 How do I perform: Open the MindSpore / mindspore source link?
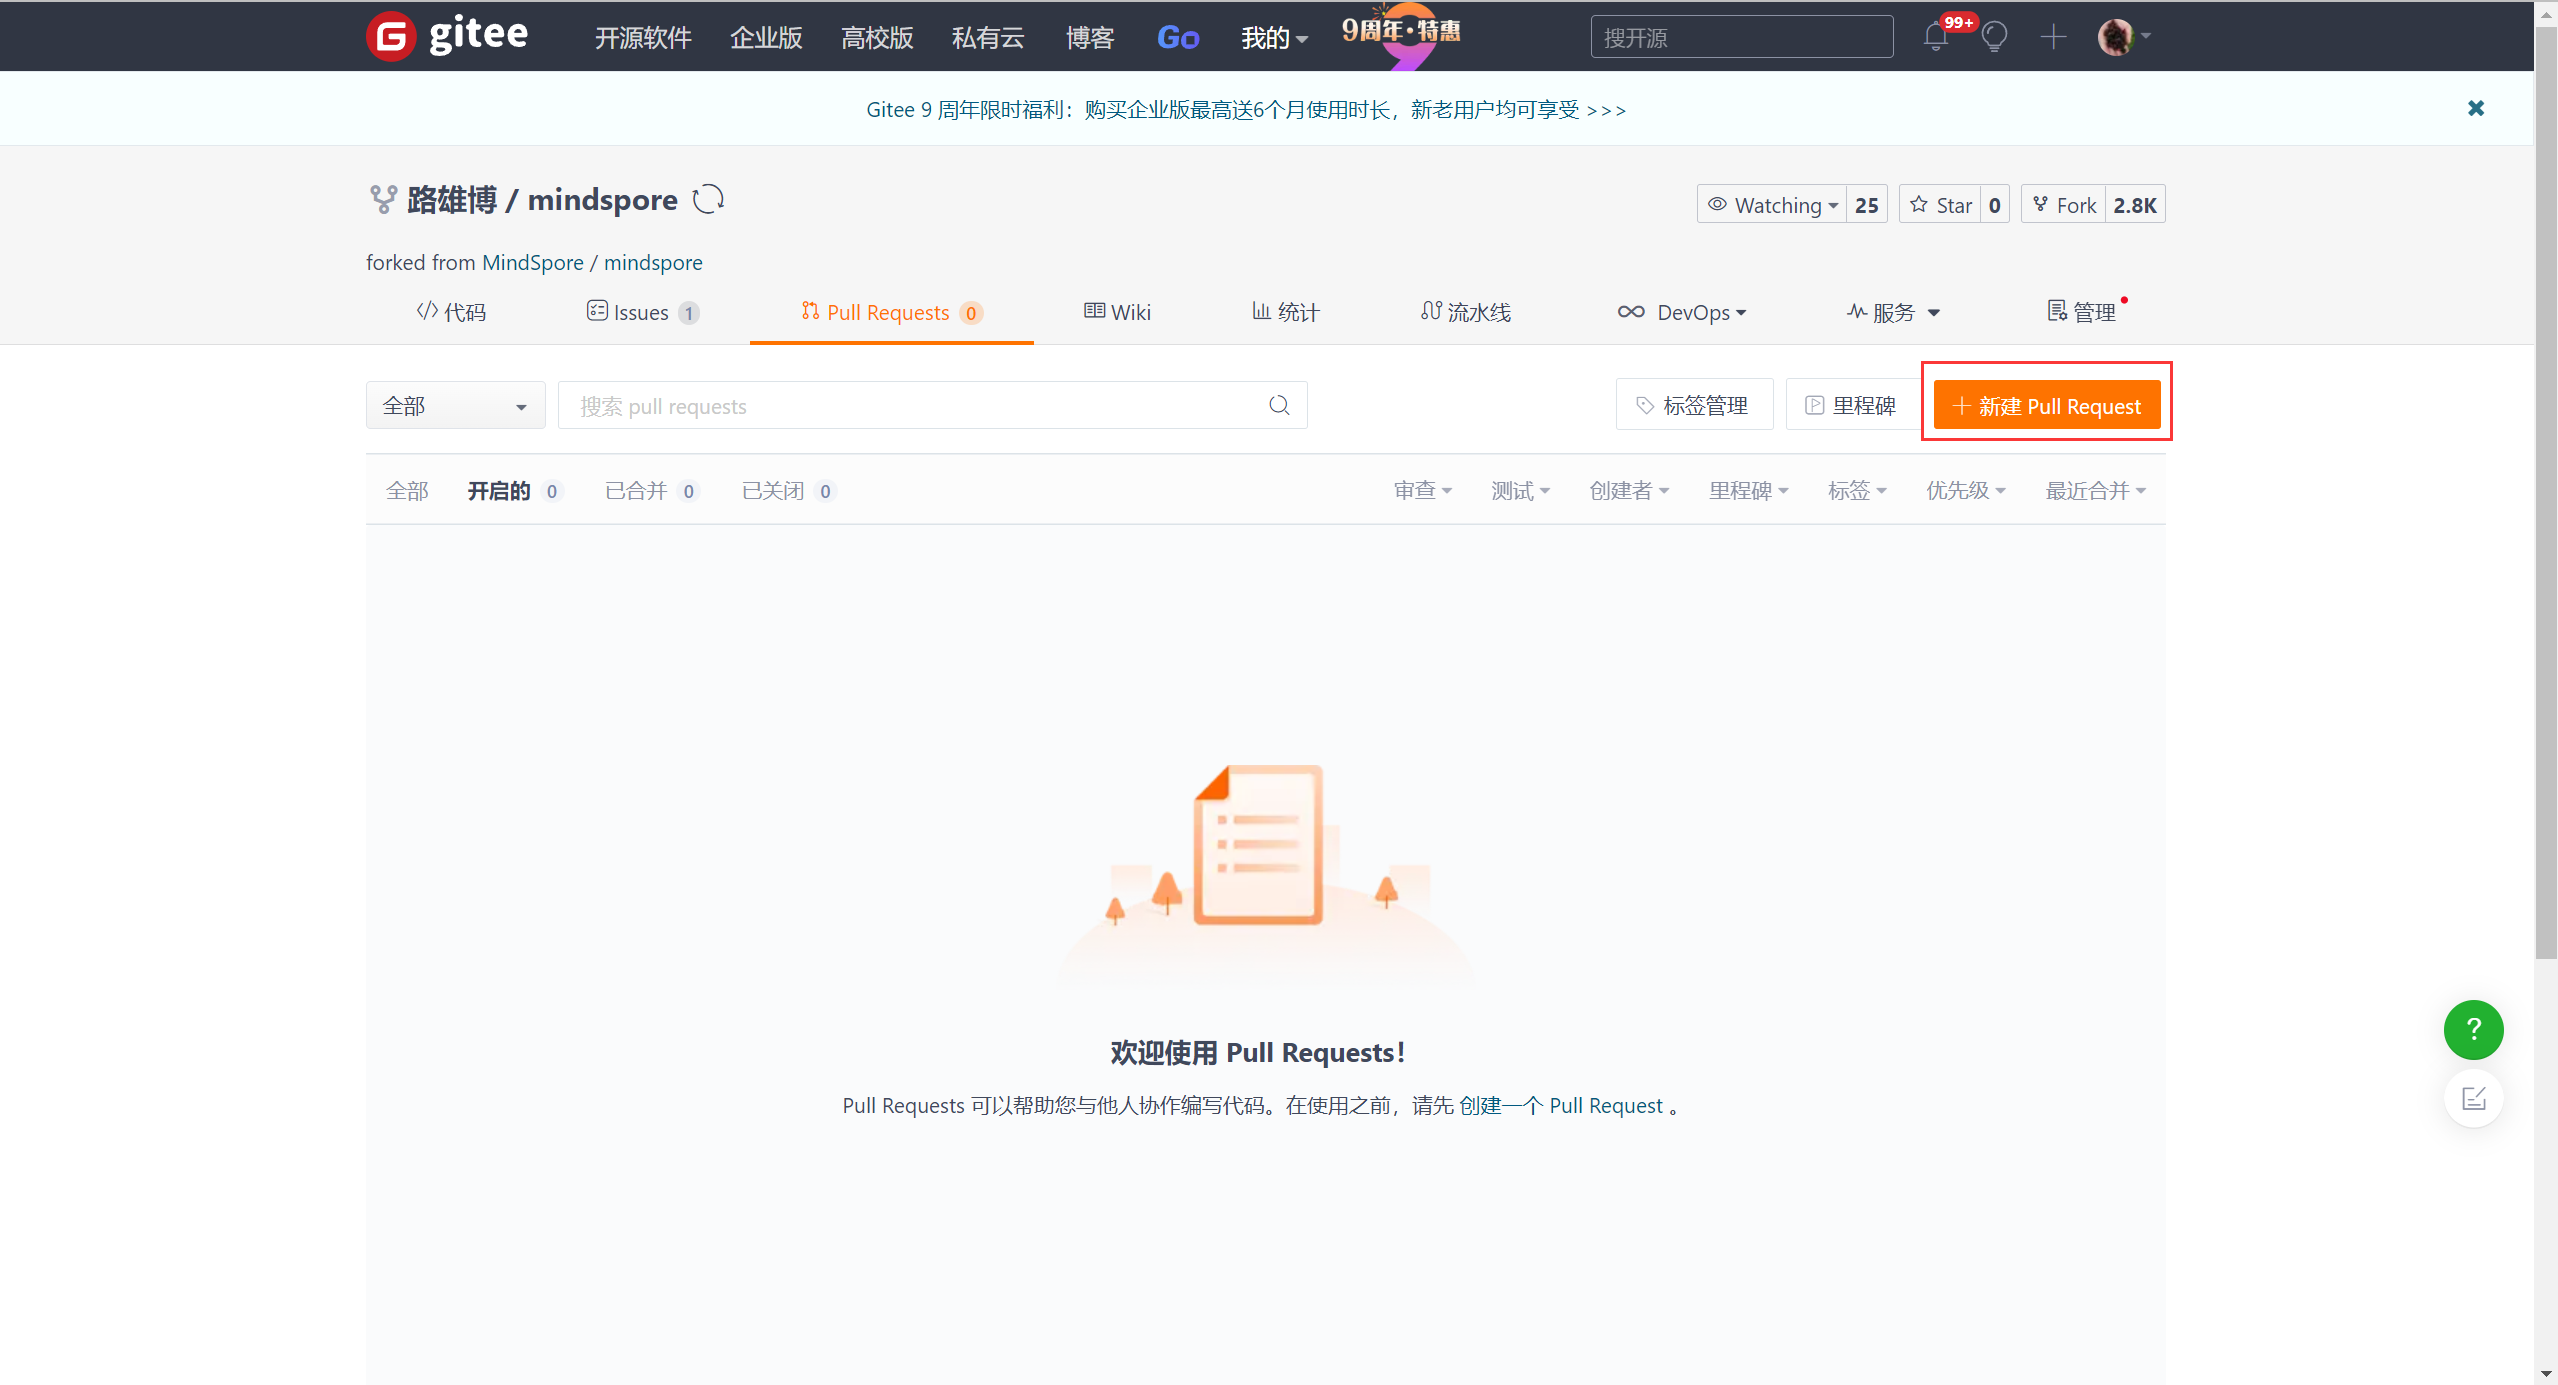(x=592, y=262)
